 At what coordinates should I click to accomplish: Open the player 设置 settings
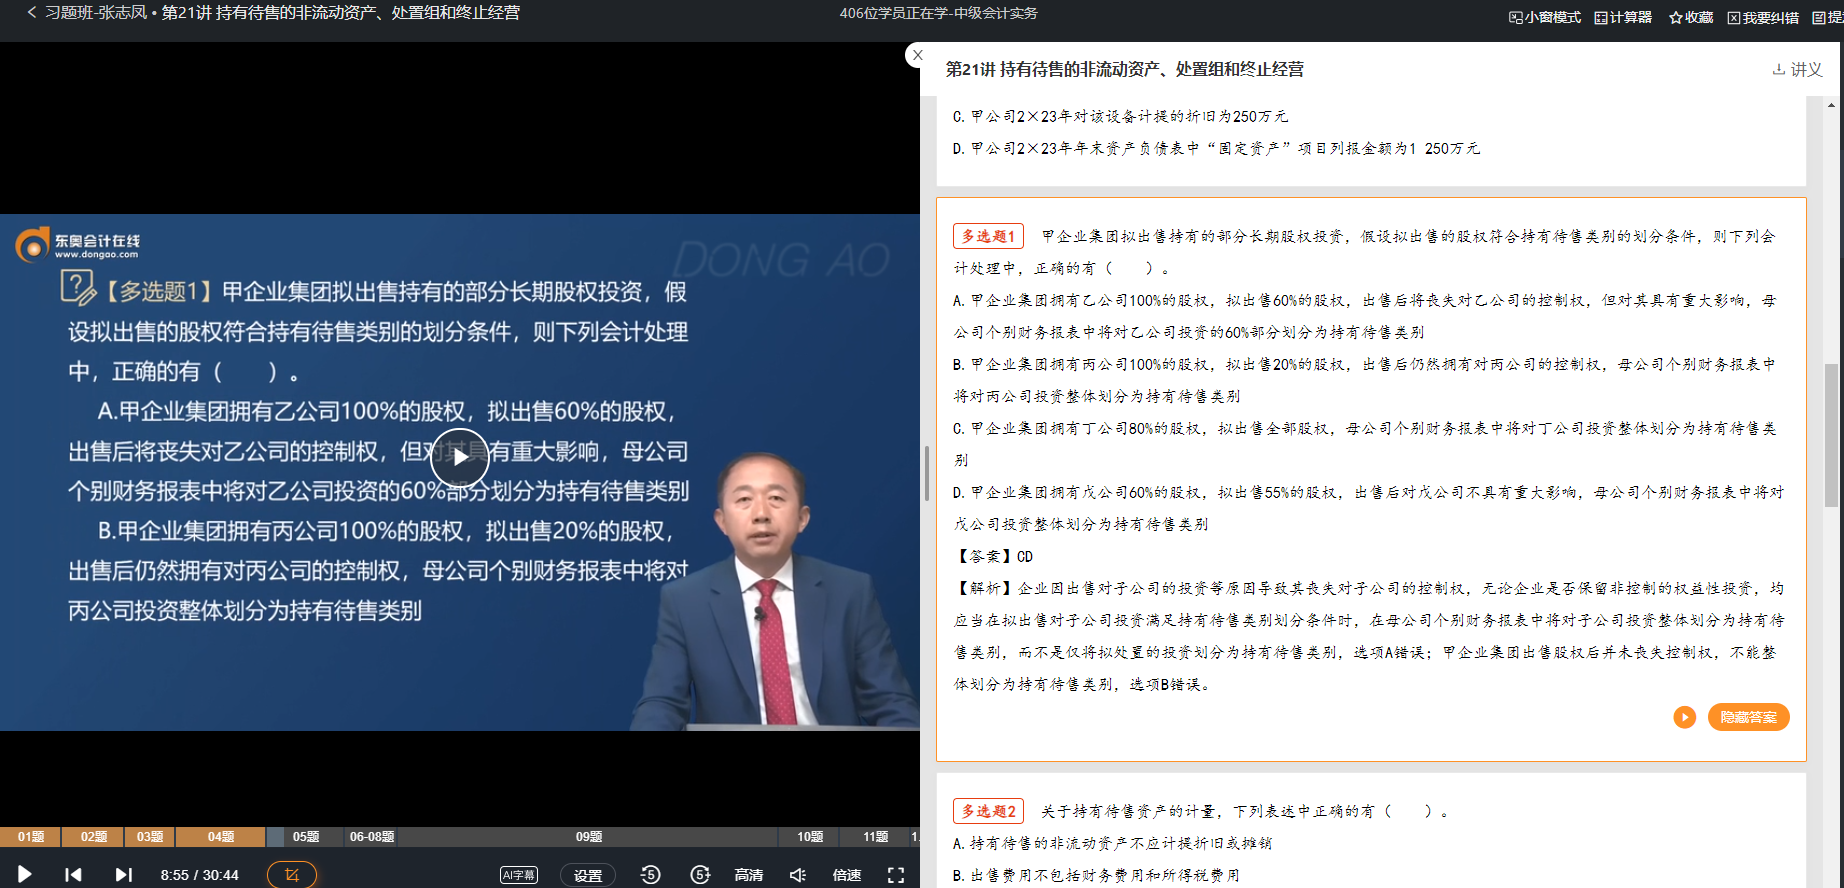pyautogui.click(x=587, y=875)
